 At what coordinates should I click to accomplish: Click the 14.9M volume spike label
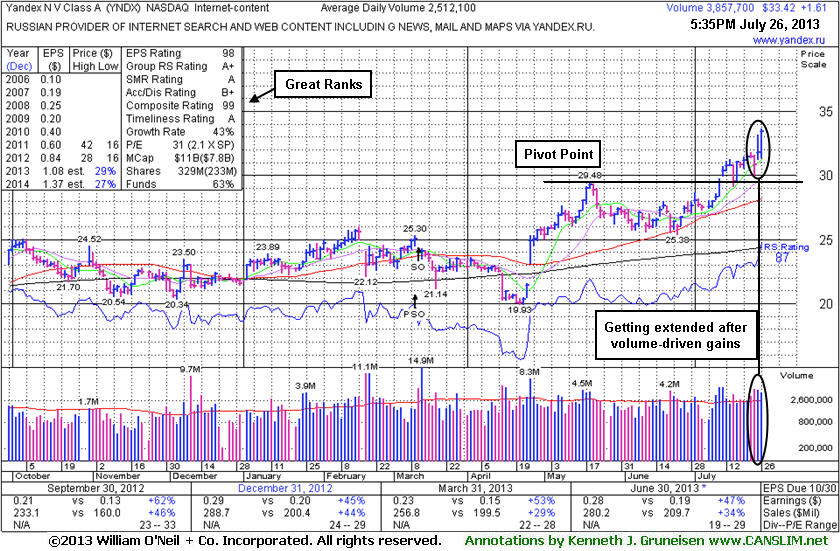tap(421, 361)
